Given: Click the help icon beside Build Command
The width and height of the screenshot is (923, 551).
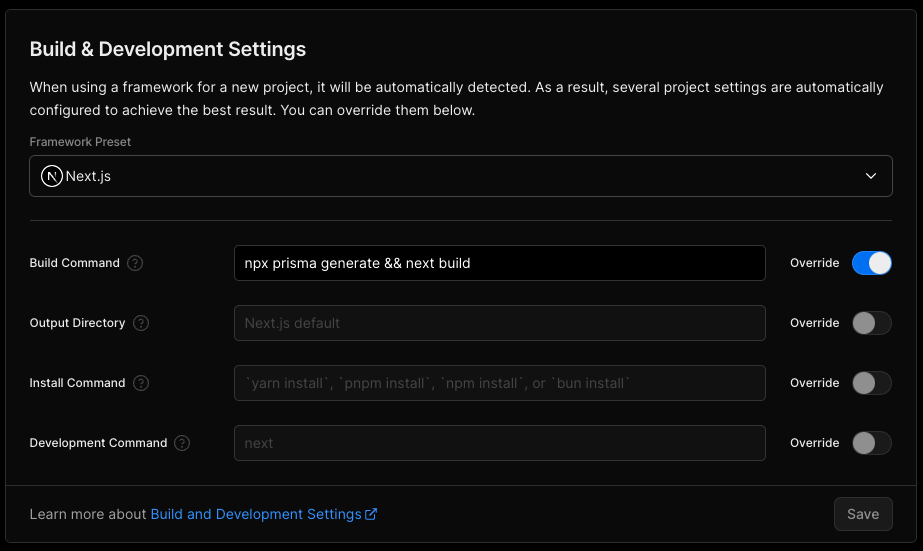Looking at the screenshot, I should click(136, 263).
